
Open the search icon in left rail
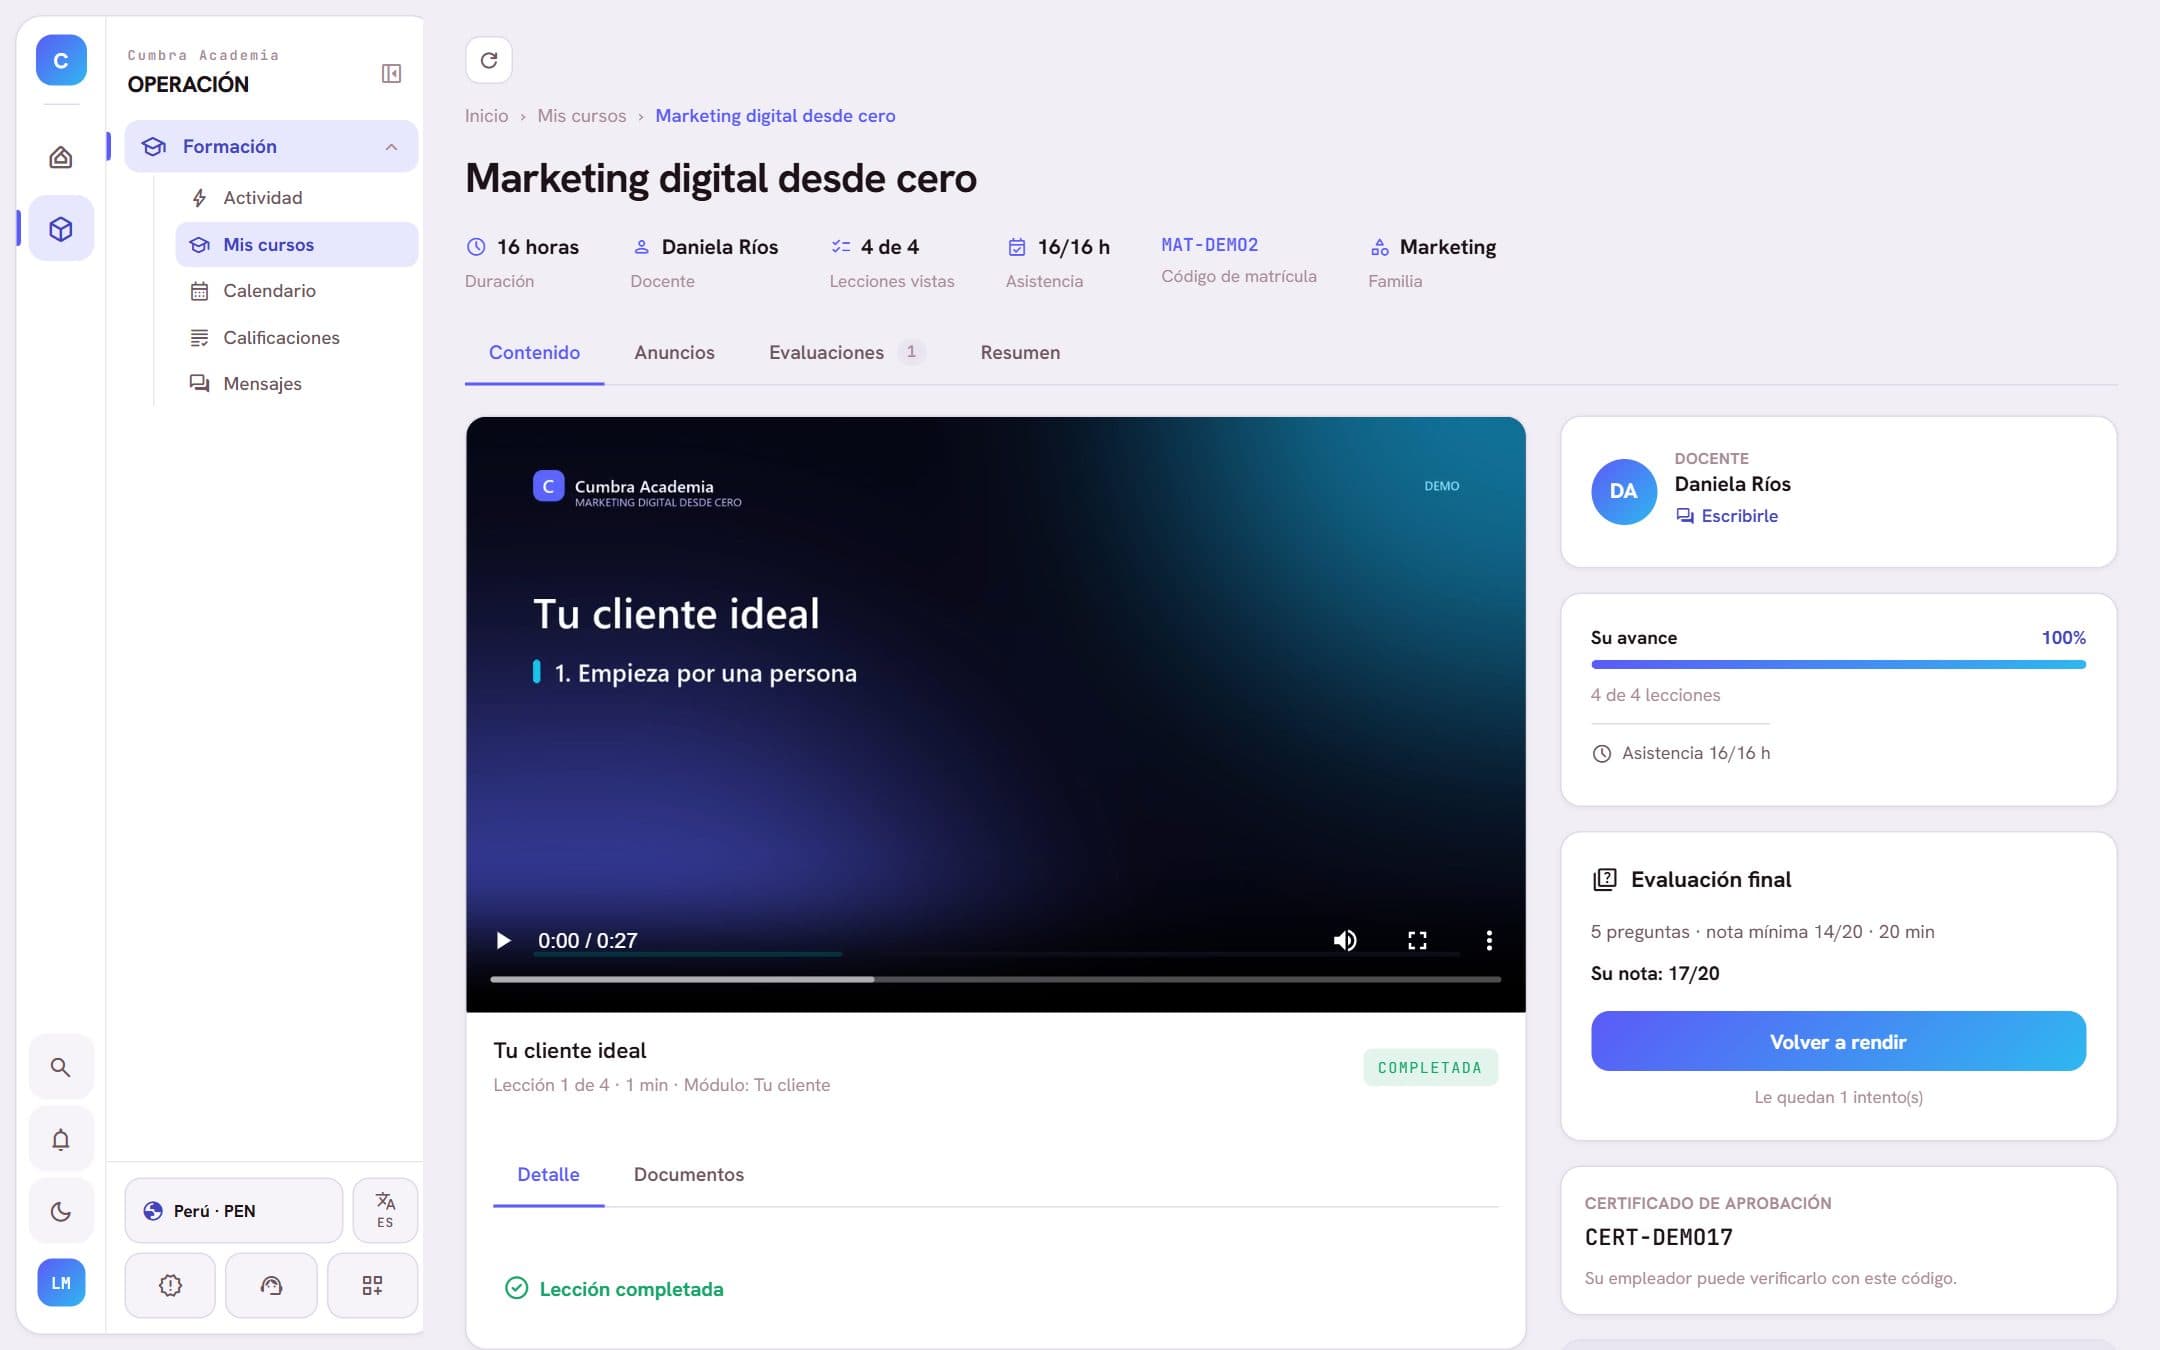[61, 1067]
